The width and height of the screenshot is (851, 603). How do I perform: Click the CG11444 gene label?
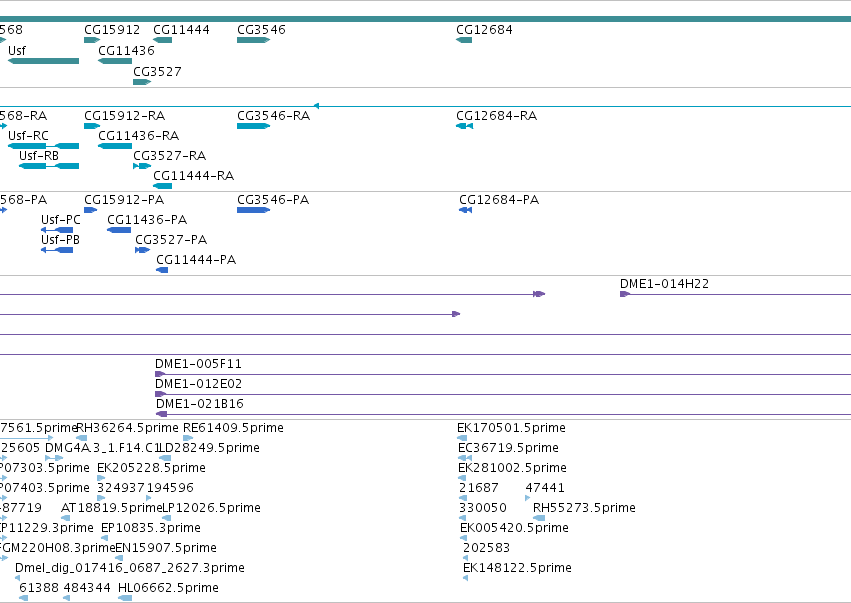point(181,29)
